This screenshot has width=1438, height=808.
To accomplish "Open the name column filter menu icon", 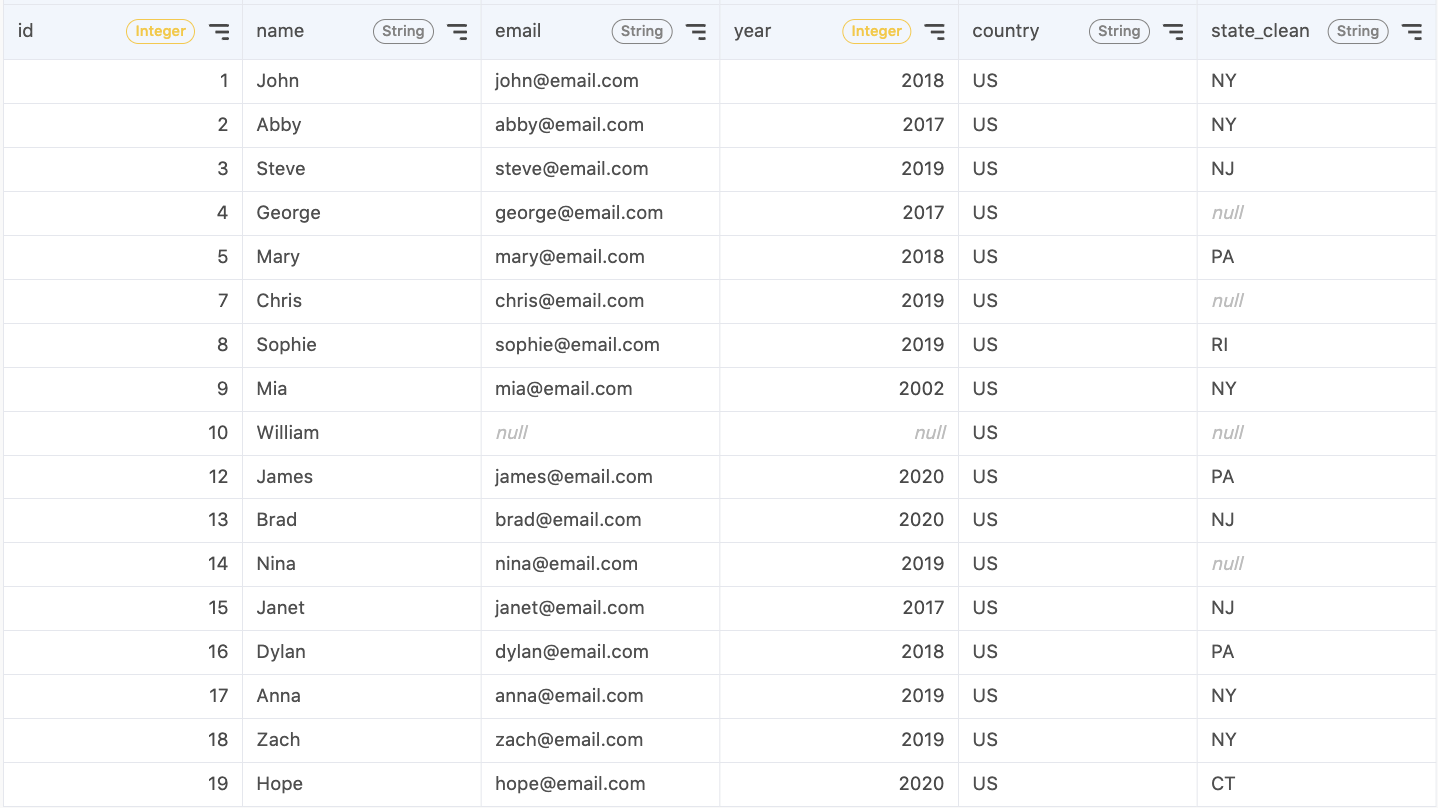I will [457, 32].
